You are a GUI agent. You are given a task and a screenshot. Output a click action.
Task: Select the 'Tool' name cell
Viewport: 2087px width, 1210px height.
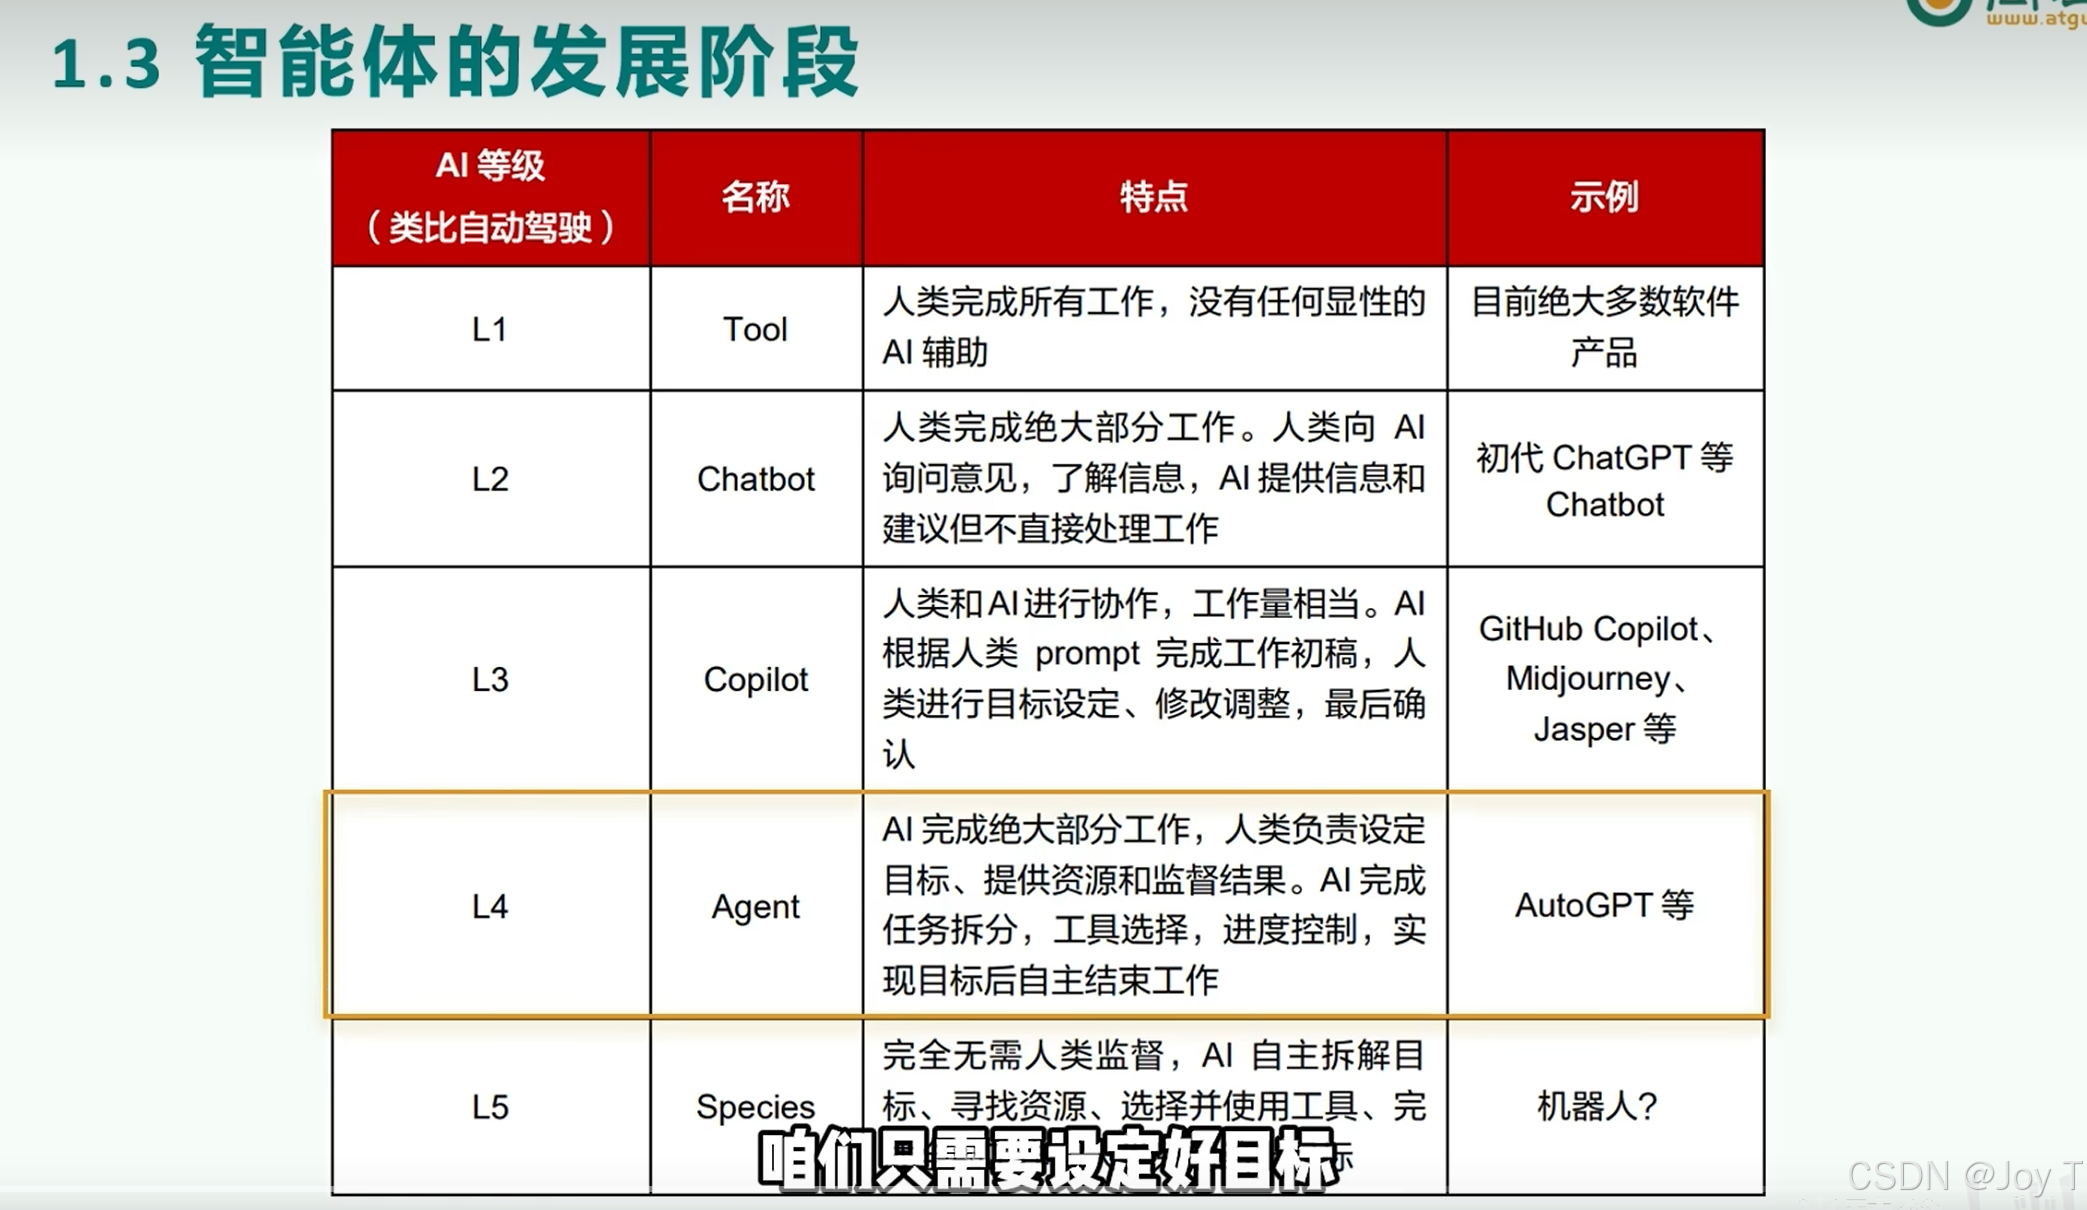point(756,329)
